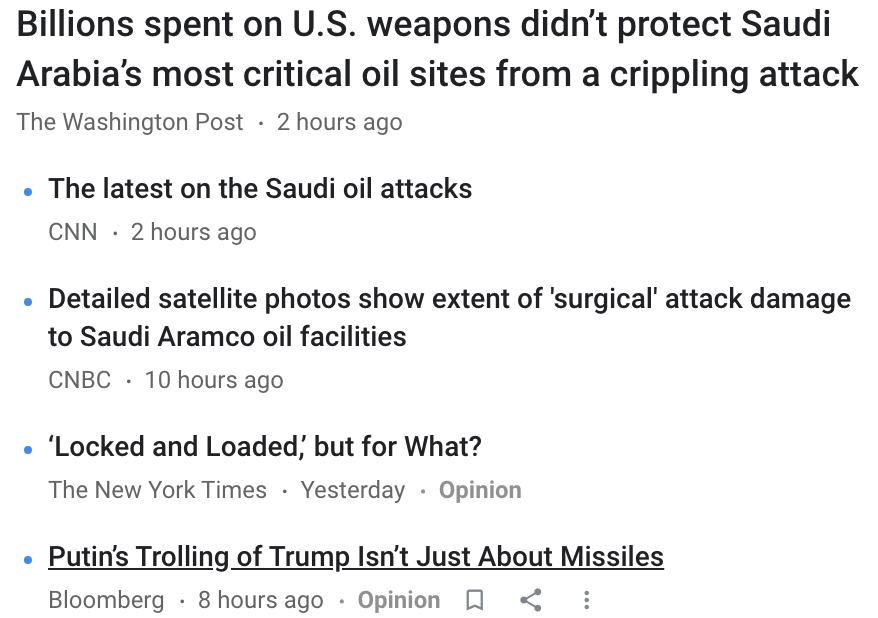This screenshot has width=878, height=618.
Task: Click the CNBC source label
Action: (80, 380)
